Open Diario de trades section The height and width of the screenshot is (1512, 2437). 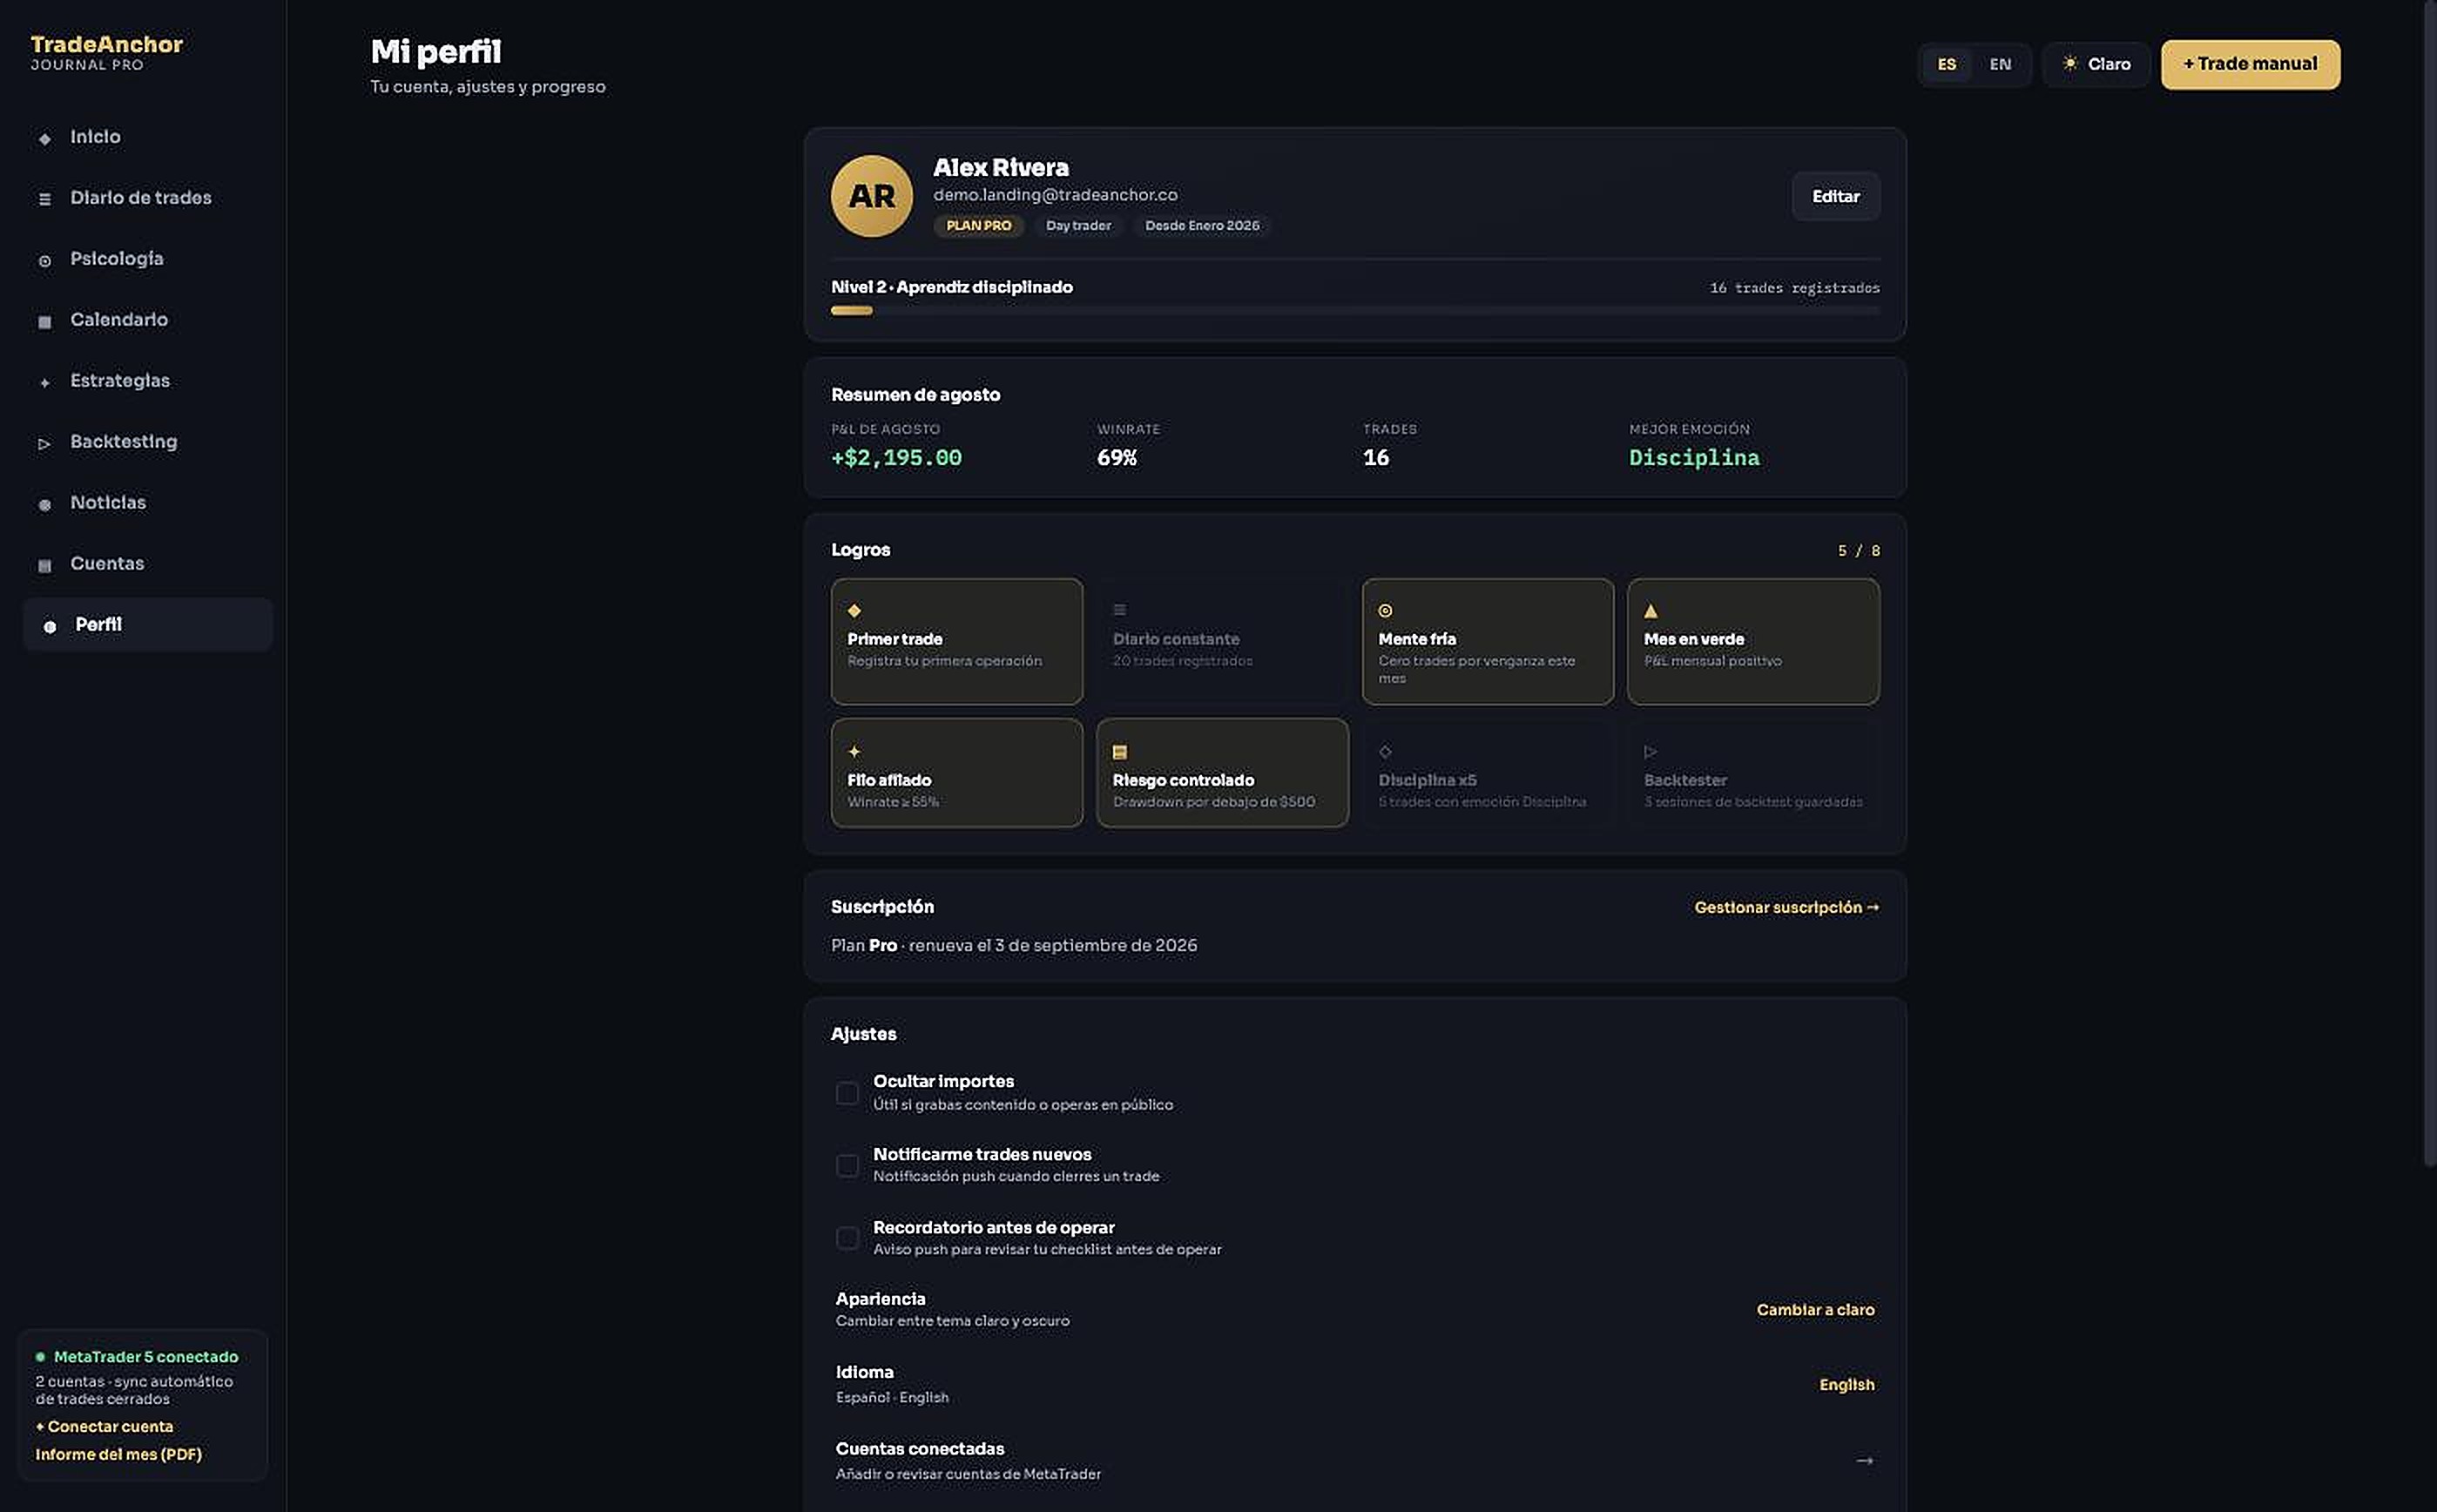tap(147, 198)
